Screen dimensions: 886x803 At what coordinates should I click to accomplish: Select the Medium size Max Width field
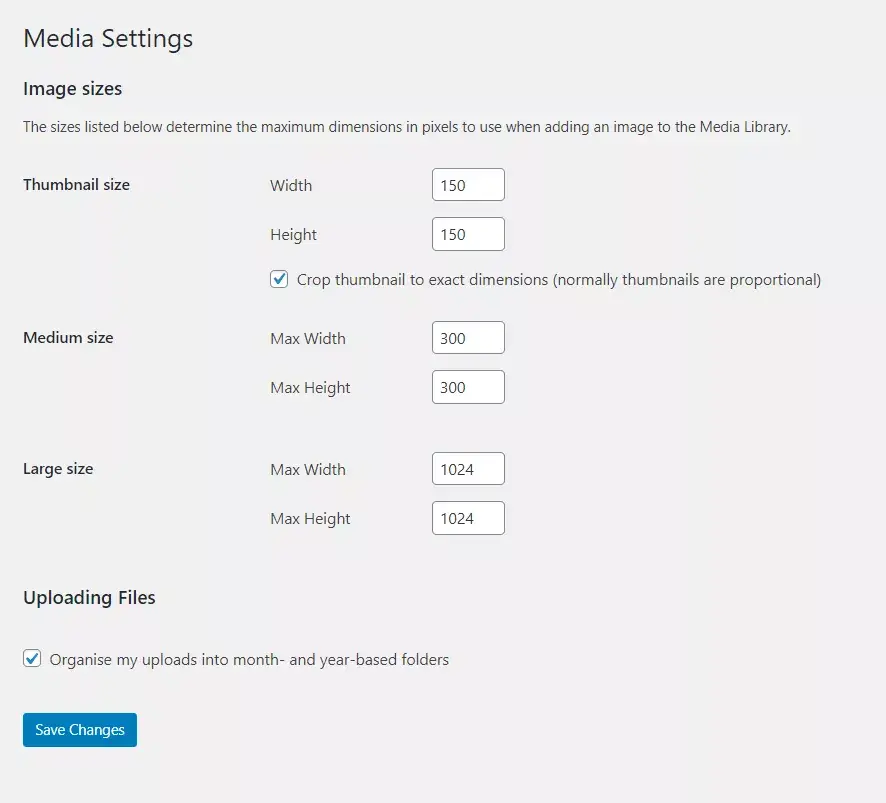coord(467,337)
